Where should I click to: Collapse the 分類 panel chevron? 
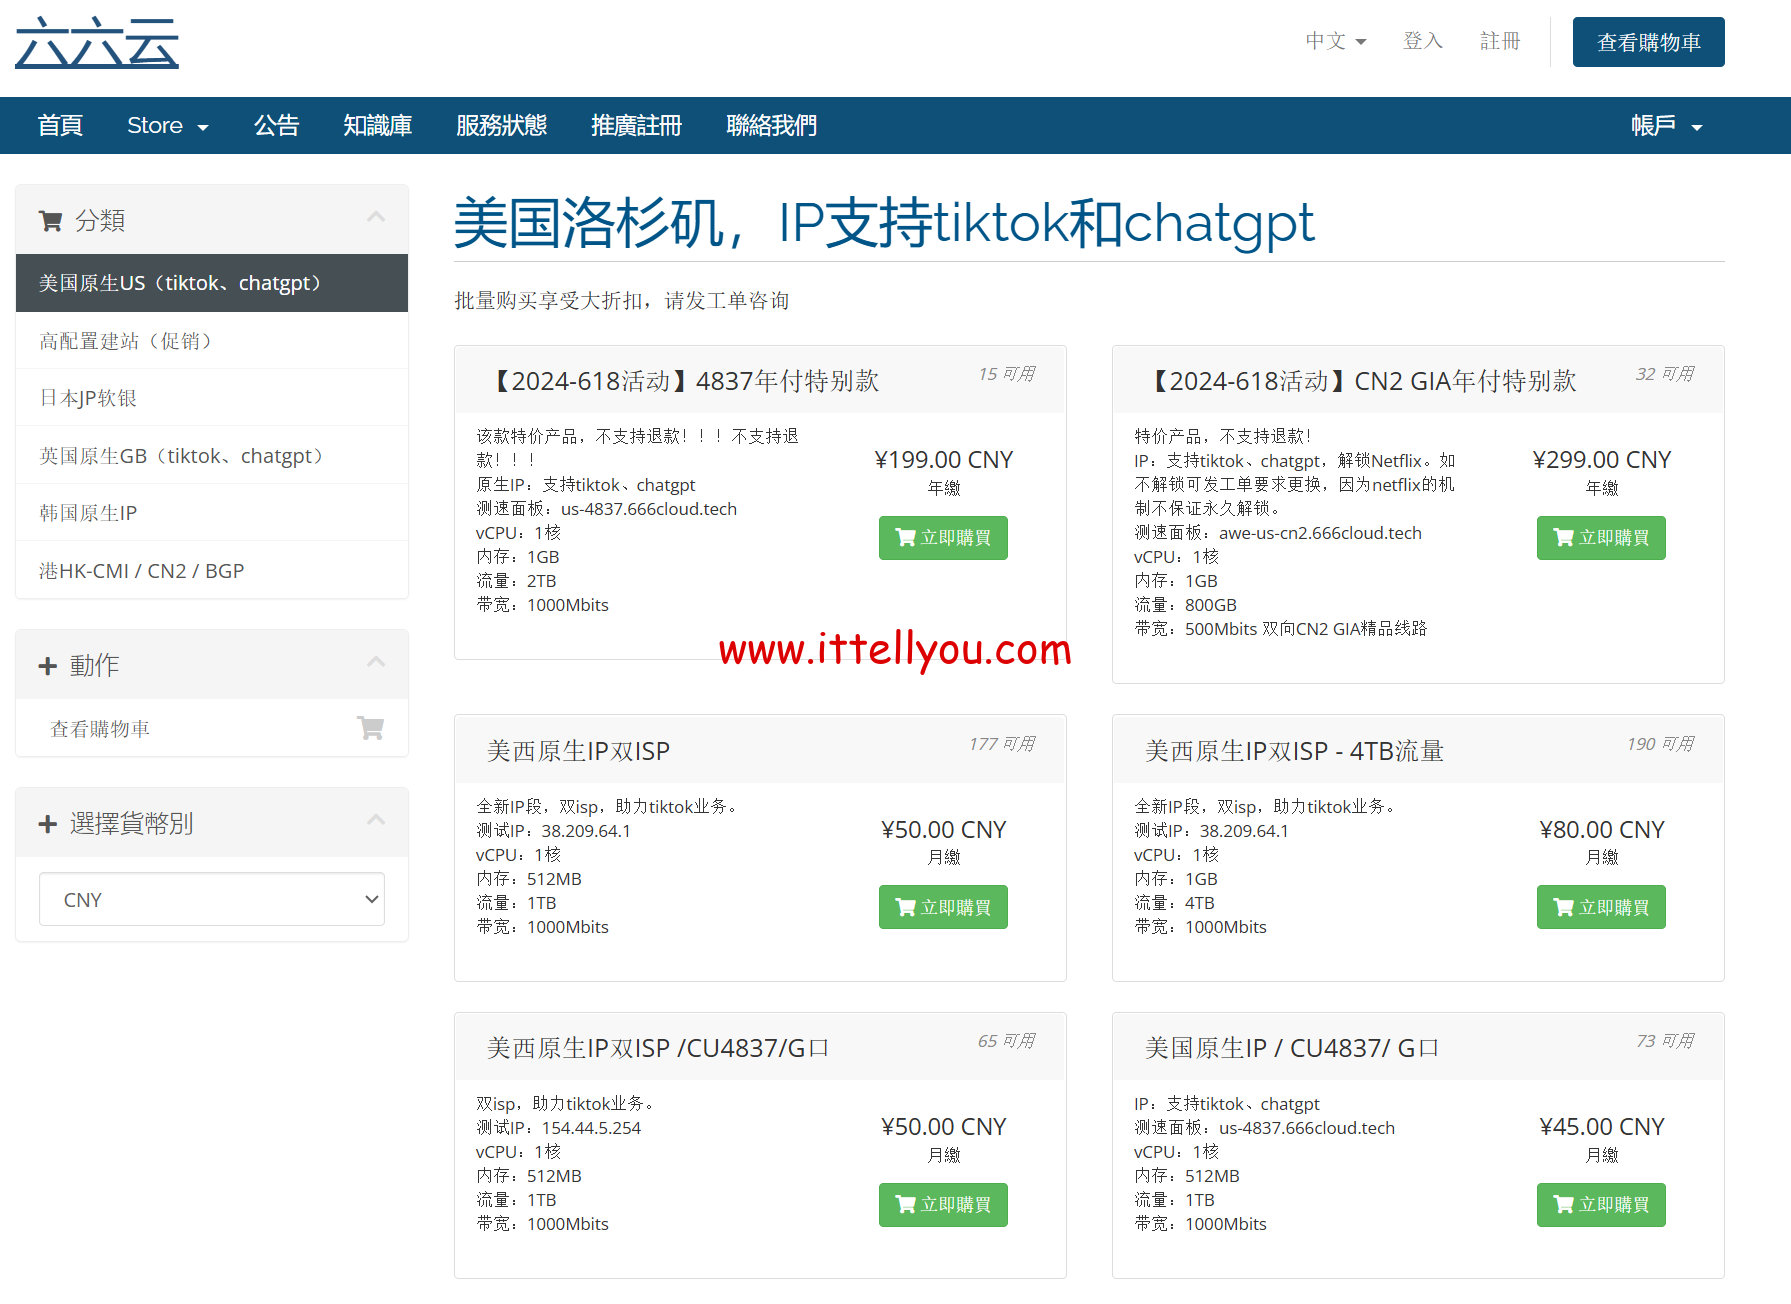click(376, 217)
